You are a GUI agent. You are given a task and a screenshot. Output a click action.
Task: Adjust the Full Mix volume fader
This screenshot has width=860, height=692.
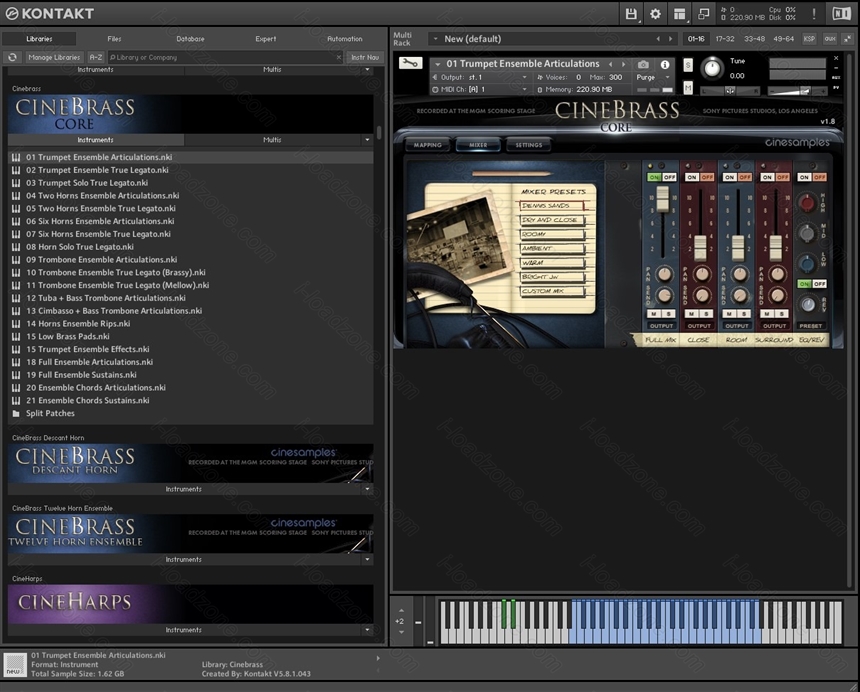click(x=663, y=198)
